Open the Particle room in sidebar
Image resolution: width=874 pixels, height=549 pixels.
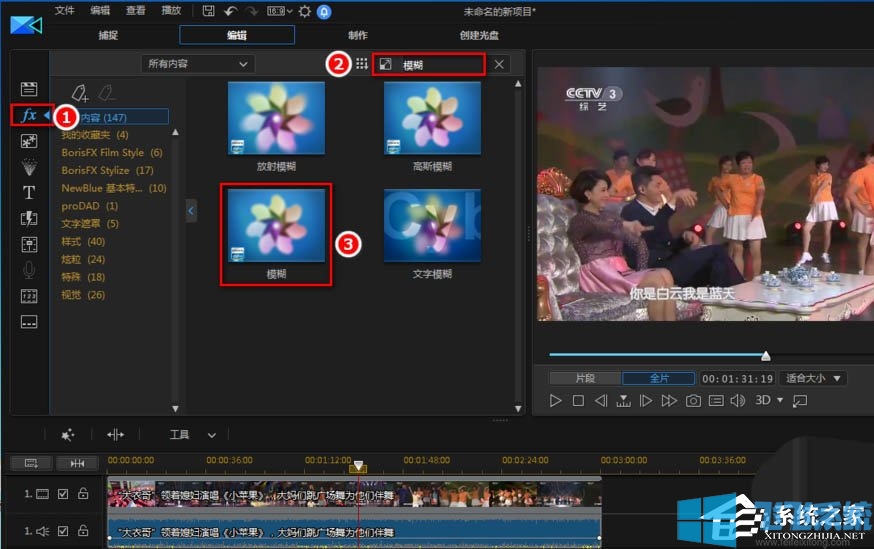29,166
